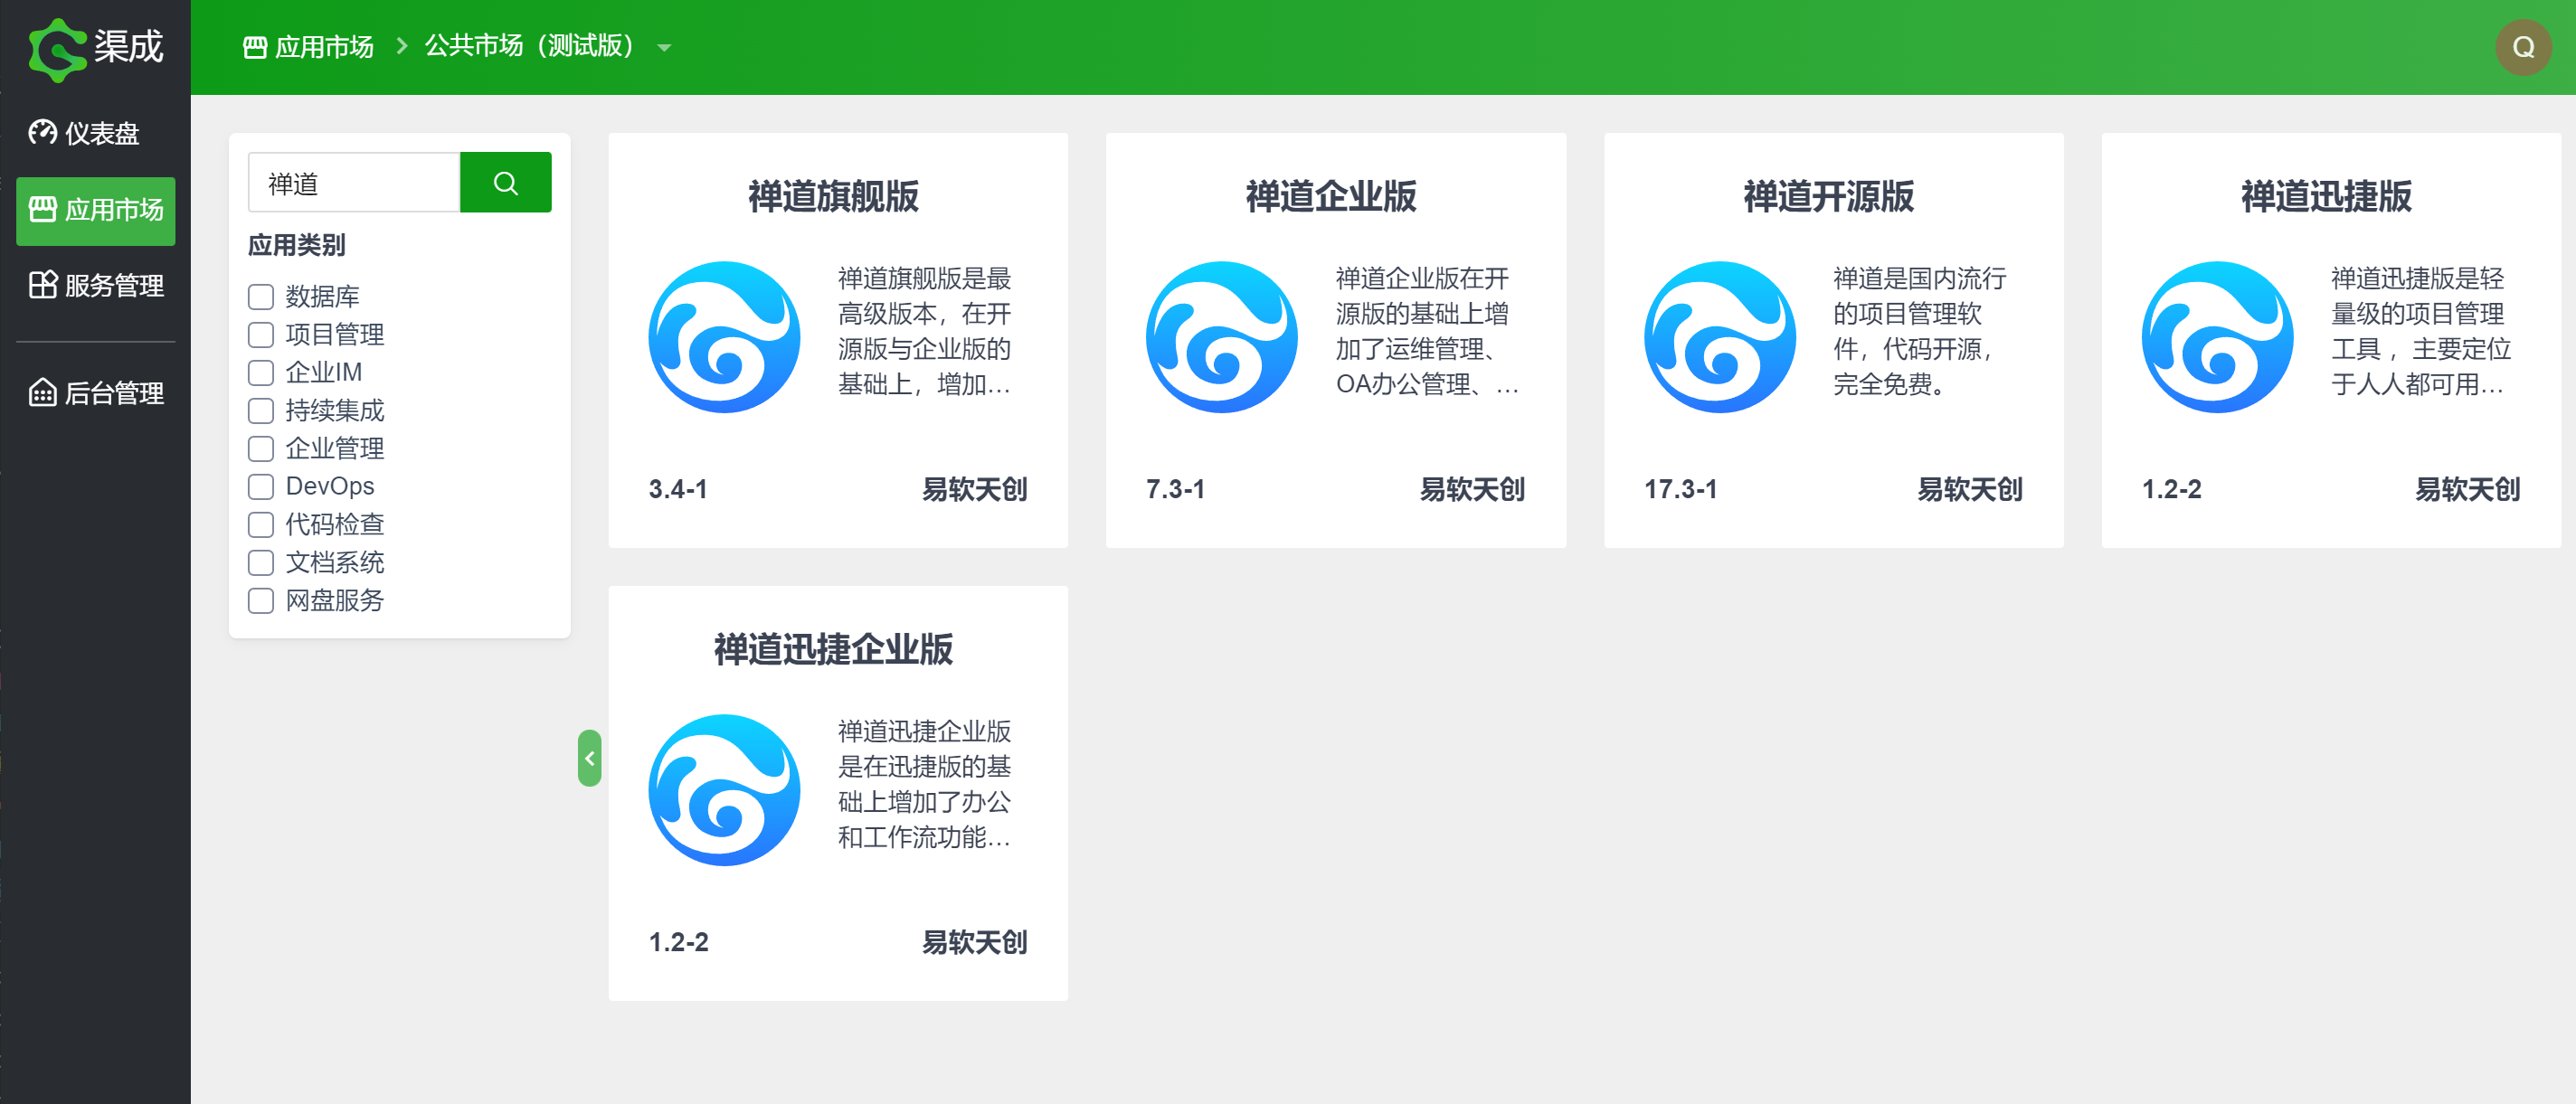
Task: Click the green search magnifier button
Action: (505, 183)
